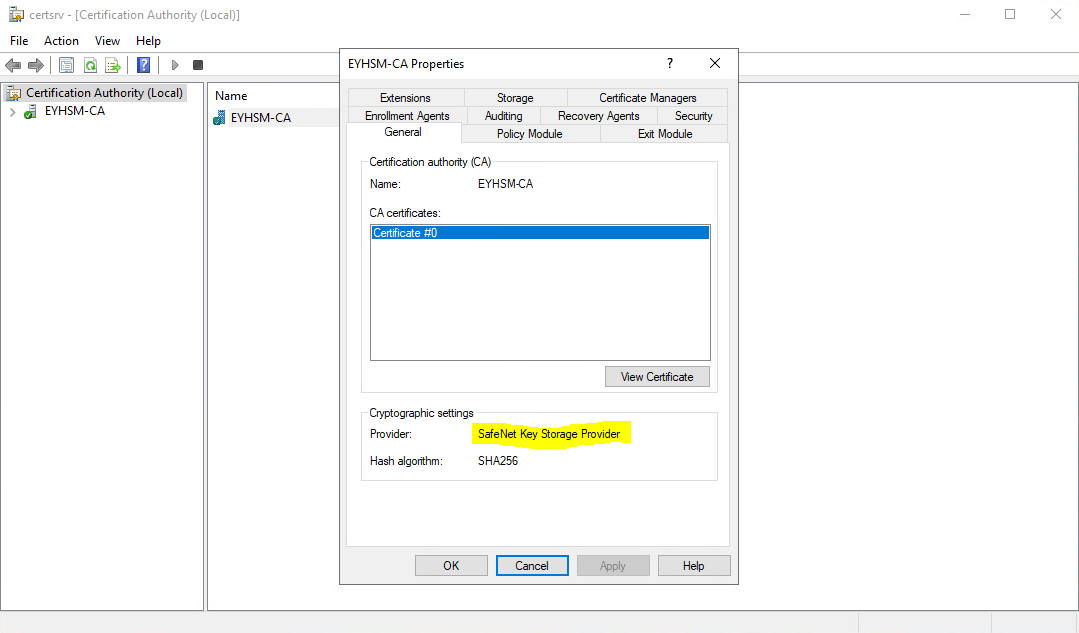Select EYHSM-CA entry in Name list
Viewport: 1079px width, 633px height.
point(261,118)
